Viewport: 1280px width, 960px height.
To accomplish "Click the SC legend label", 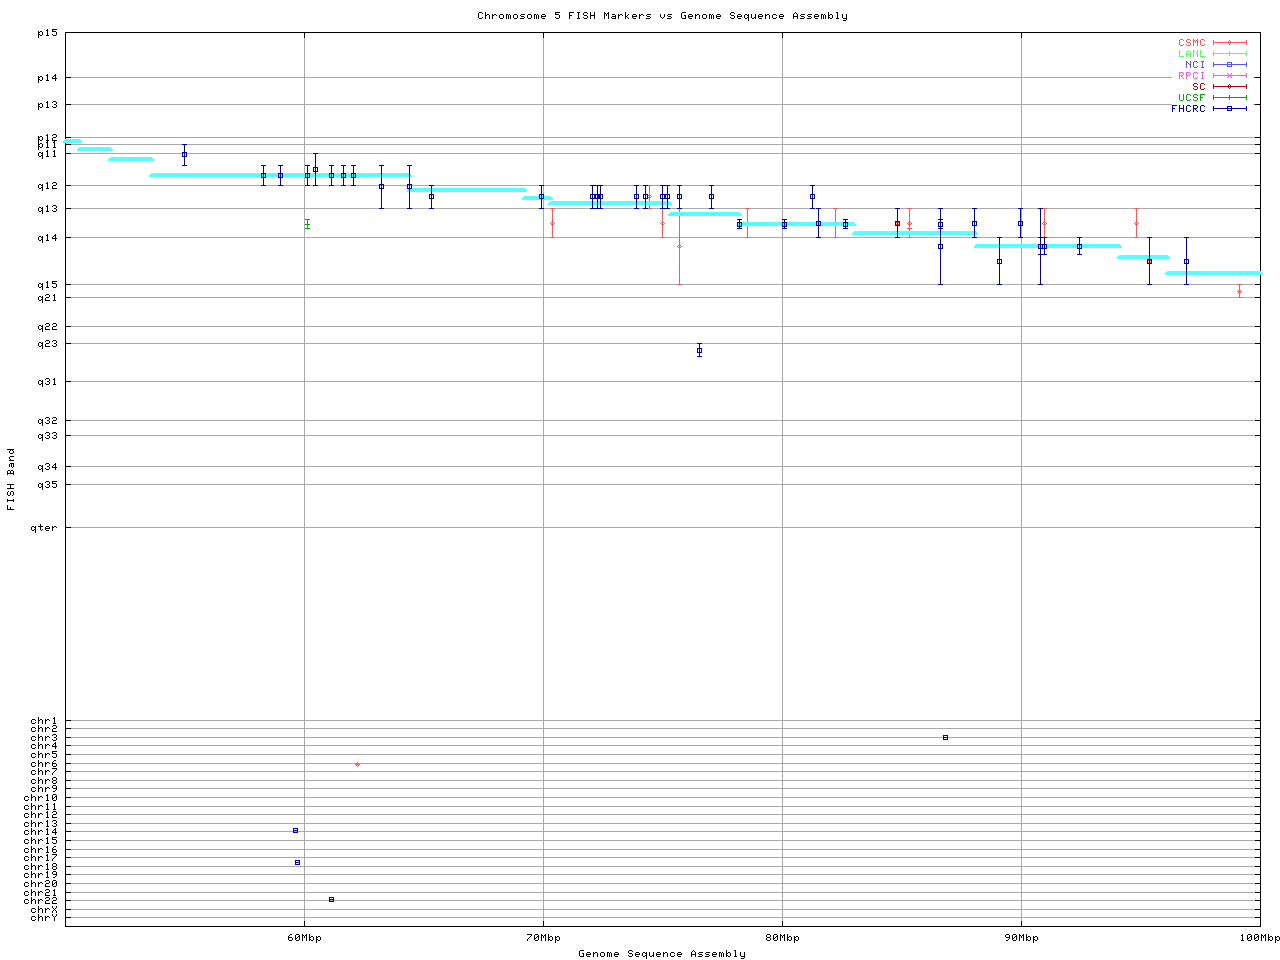I will [1198, 87].
